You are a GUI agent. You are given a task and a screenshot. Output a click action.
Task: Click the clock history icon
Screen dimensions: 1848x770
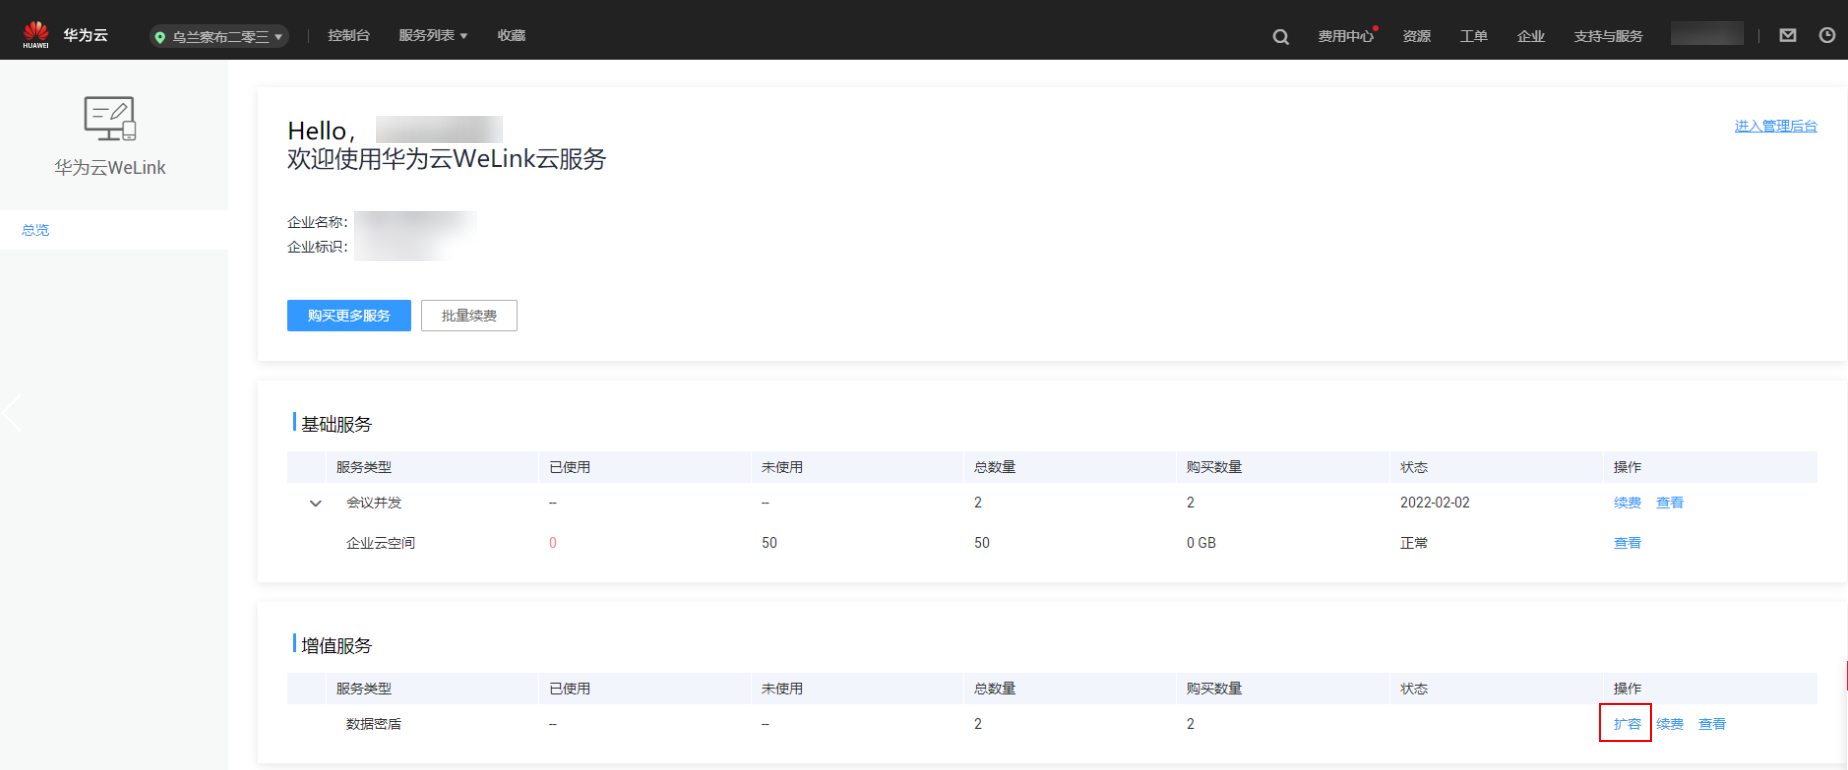1827,35
